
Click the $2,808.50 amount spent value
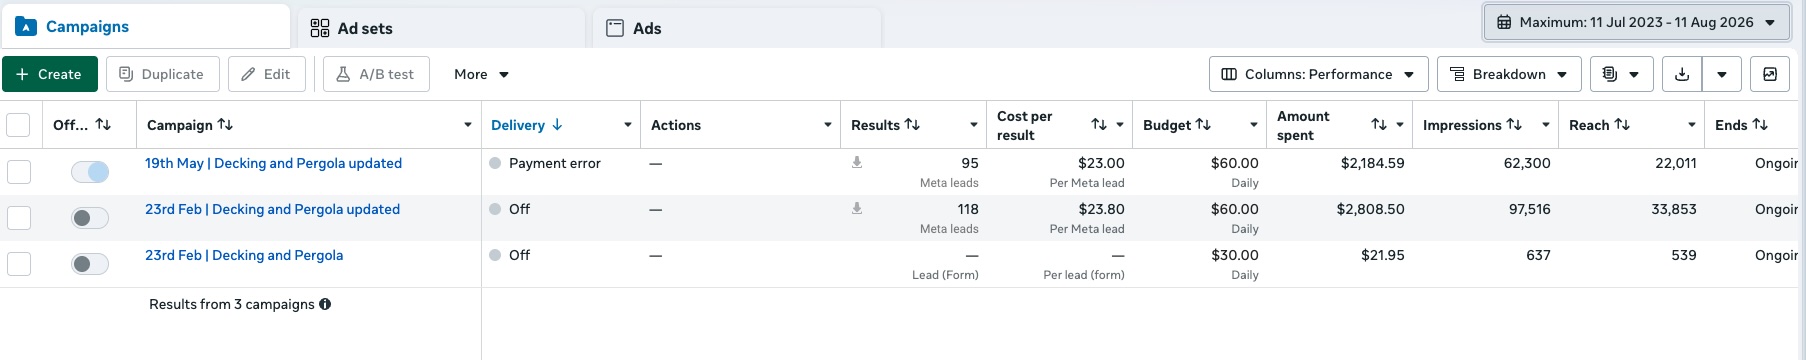pos(1370,209)
